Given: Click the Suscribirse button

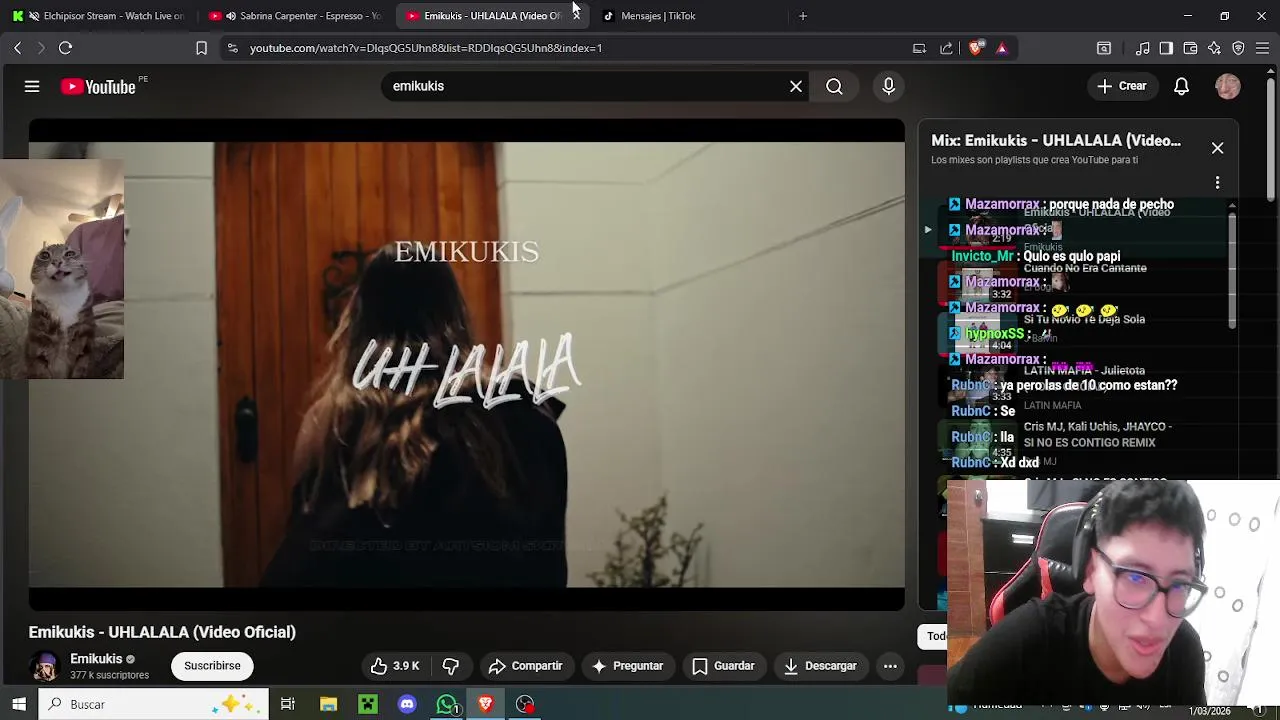Looking at the screenshot, I should (x=212, y=666).
